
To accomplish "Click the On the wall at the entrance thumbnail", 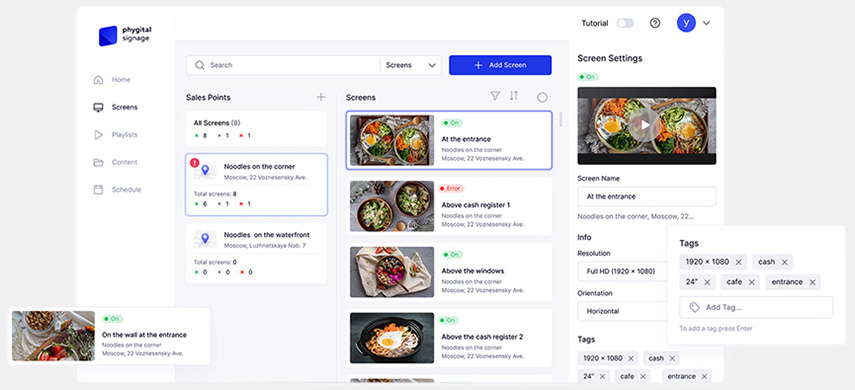I will pos(53,336).
